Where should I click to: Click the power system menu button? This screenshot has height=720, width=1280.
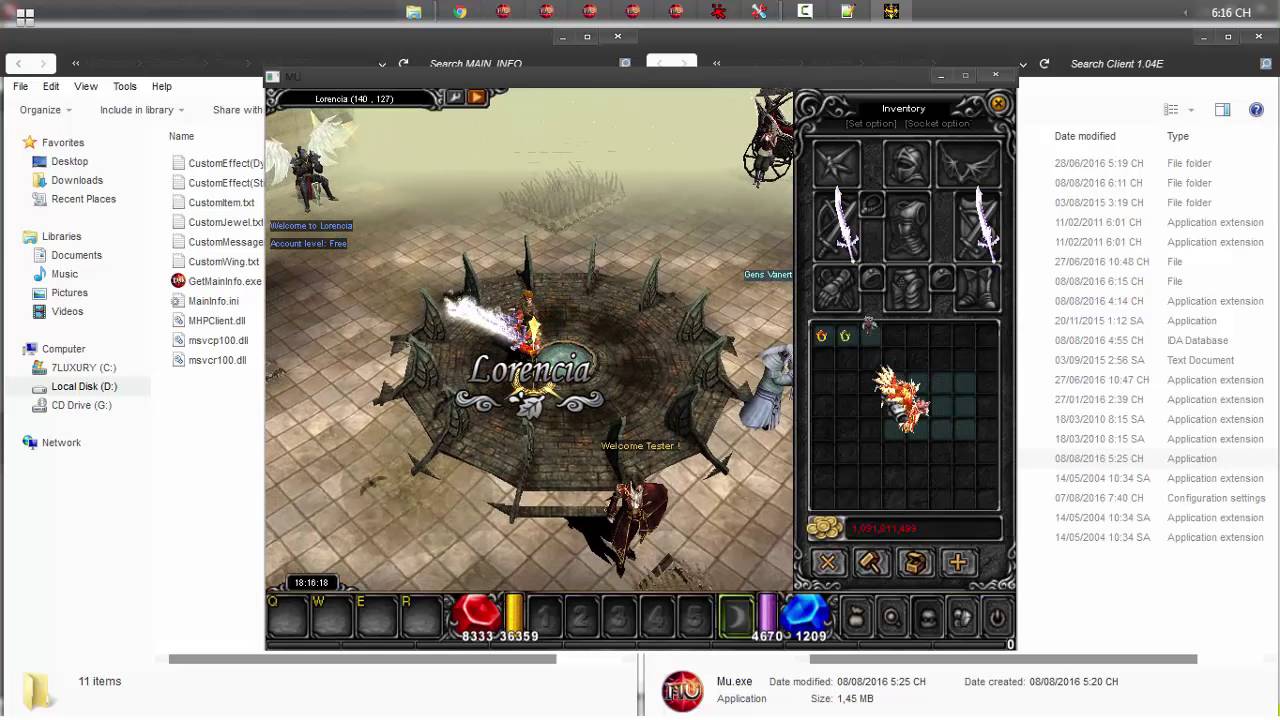(997, 618)
